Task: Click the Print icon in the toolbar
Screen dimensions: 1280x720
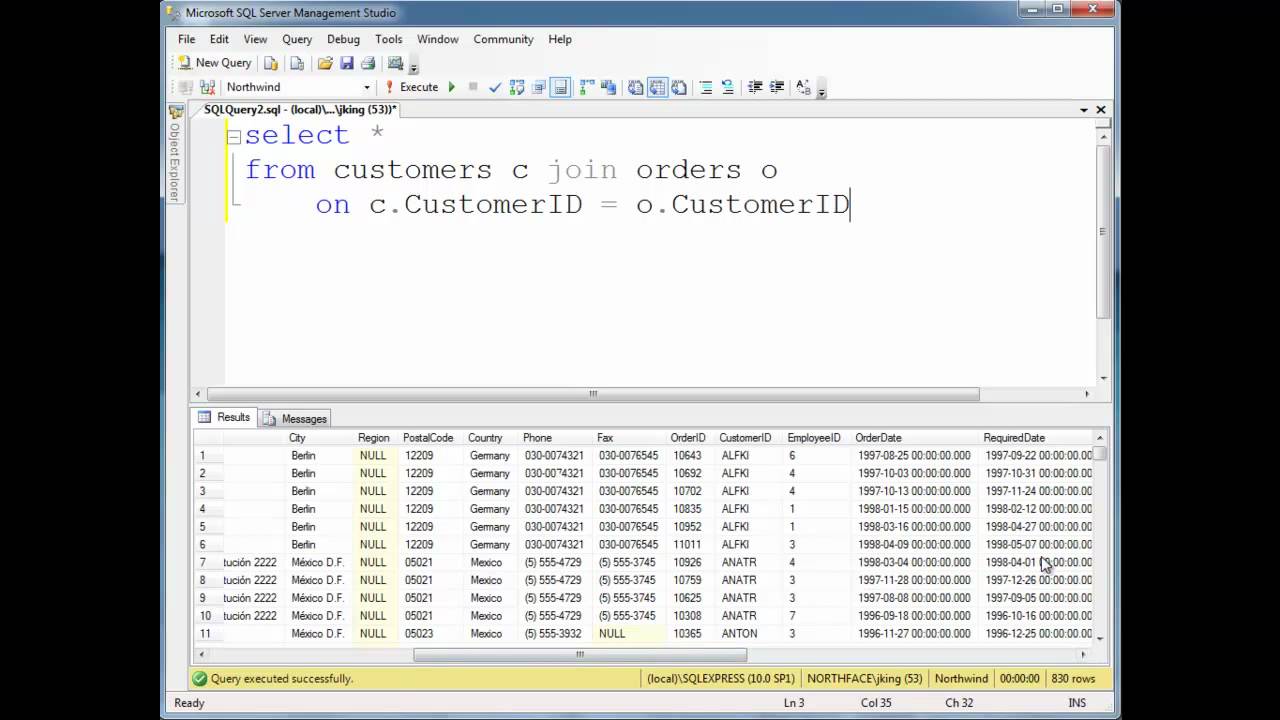Action: [367, 63]
